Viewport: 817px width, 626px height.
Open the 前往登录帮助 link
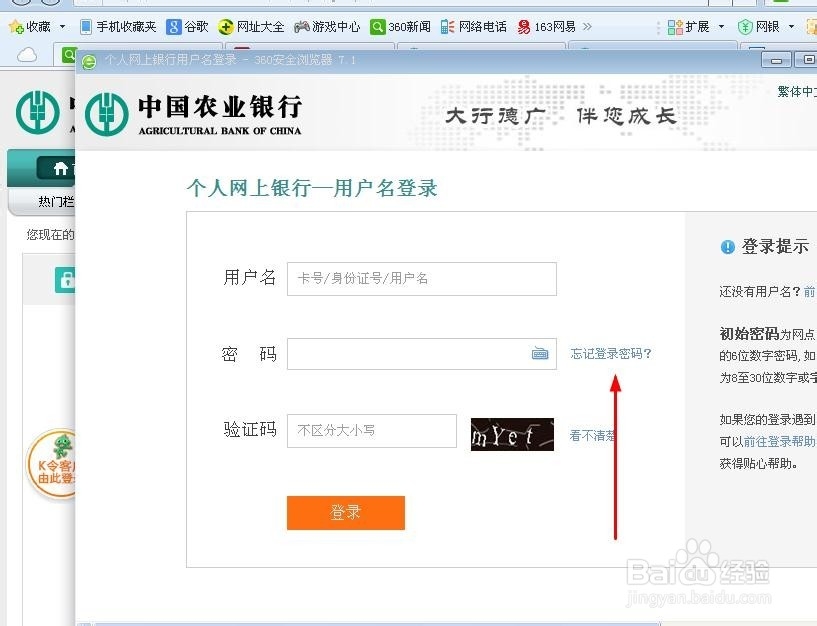point(779,441)
